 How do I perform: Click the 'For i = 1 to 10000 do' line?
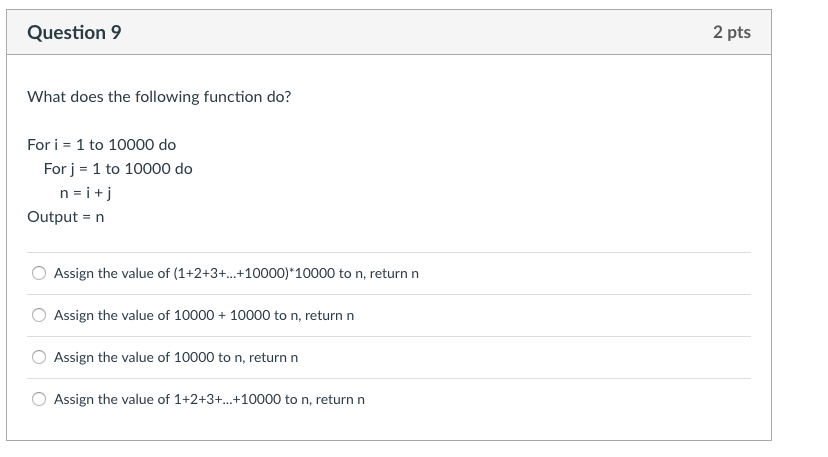[101, 145]
